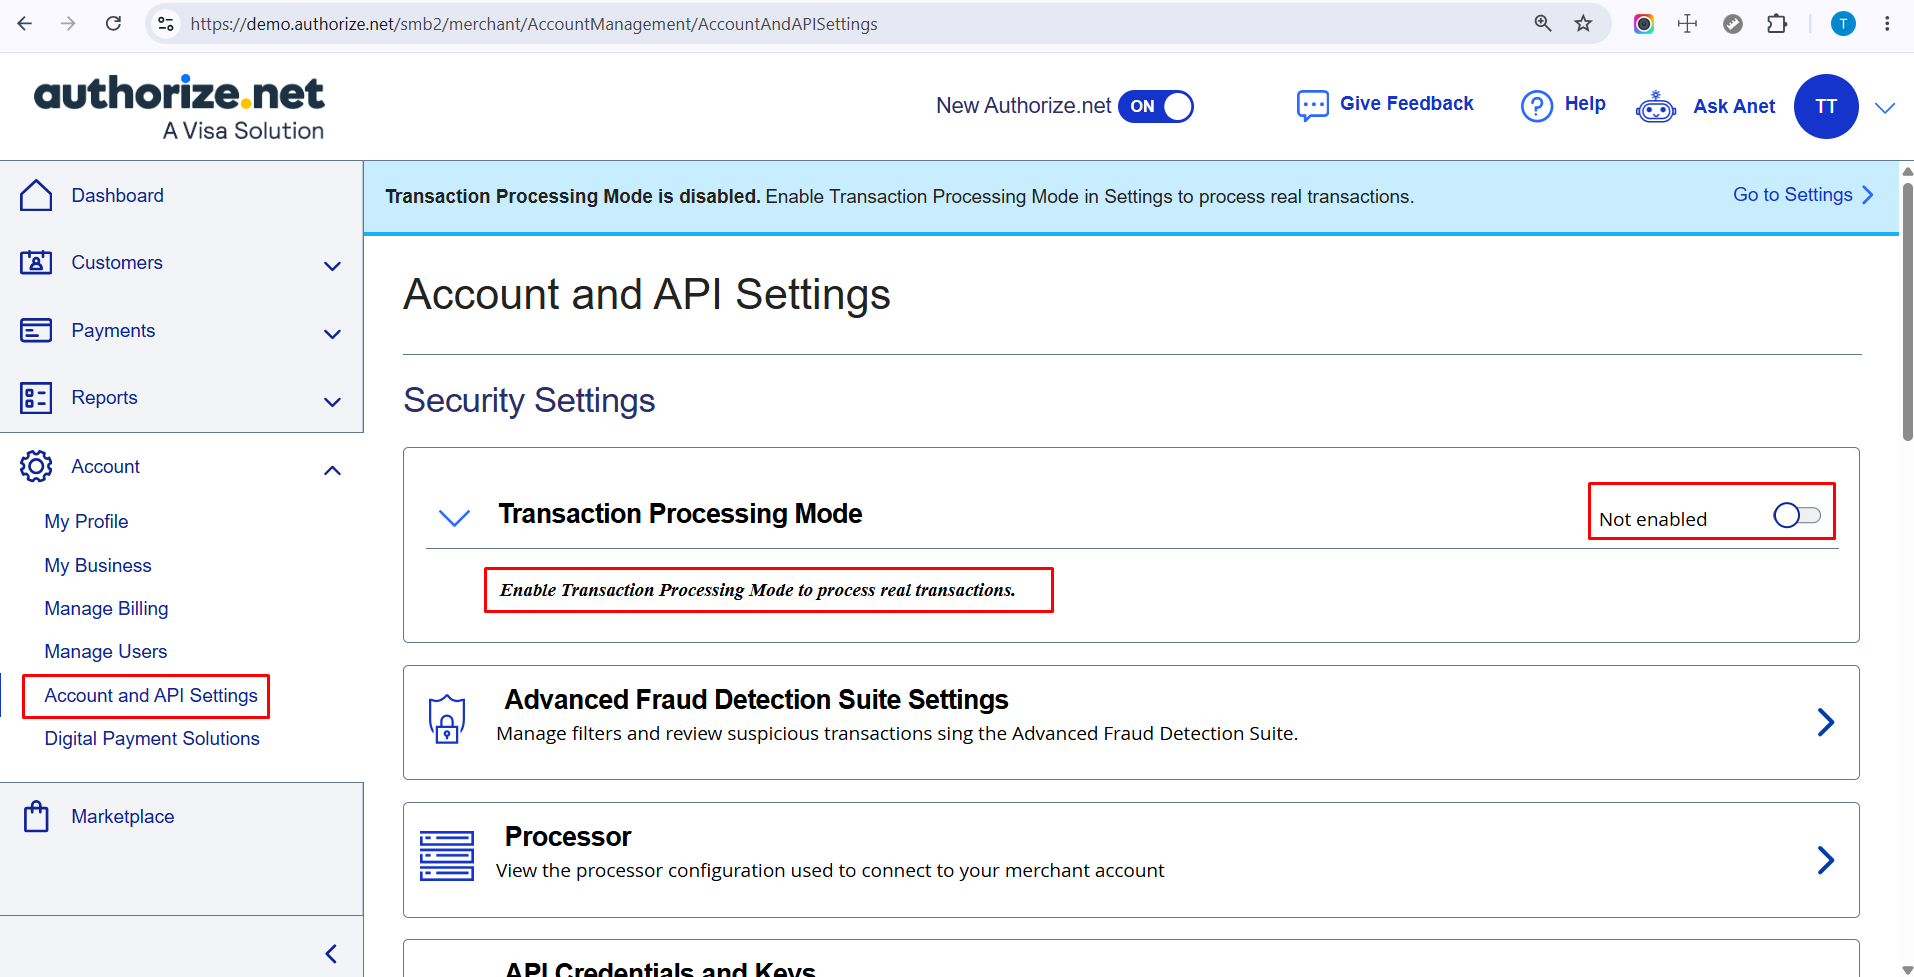Click the Processor heading
This screenshot has height=977, width=1914.
coord(568,836)
